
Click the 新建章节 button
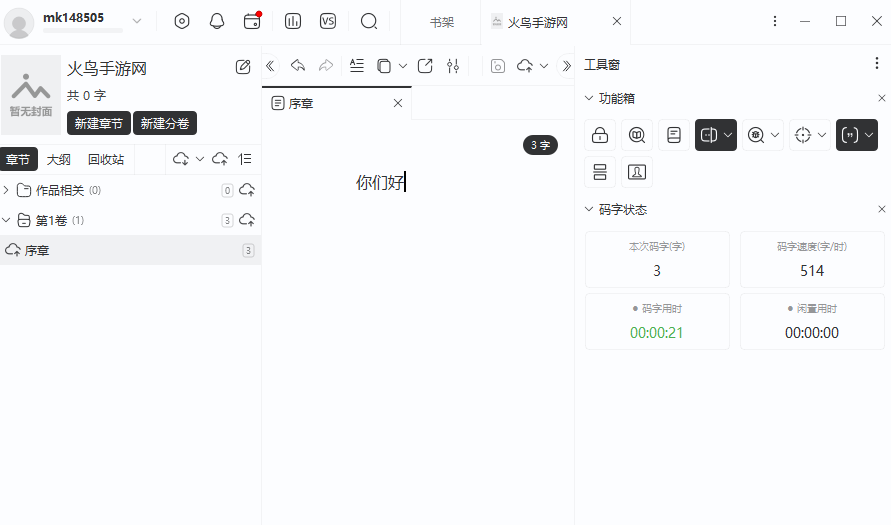99,123
